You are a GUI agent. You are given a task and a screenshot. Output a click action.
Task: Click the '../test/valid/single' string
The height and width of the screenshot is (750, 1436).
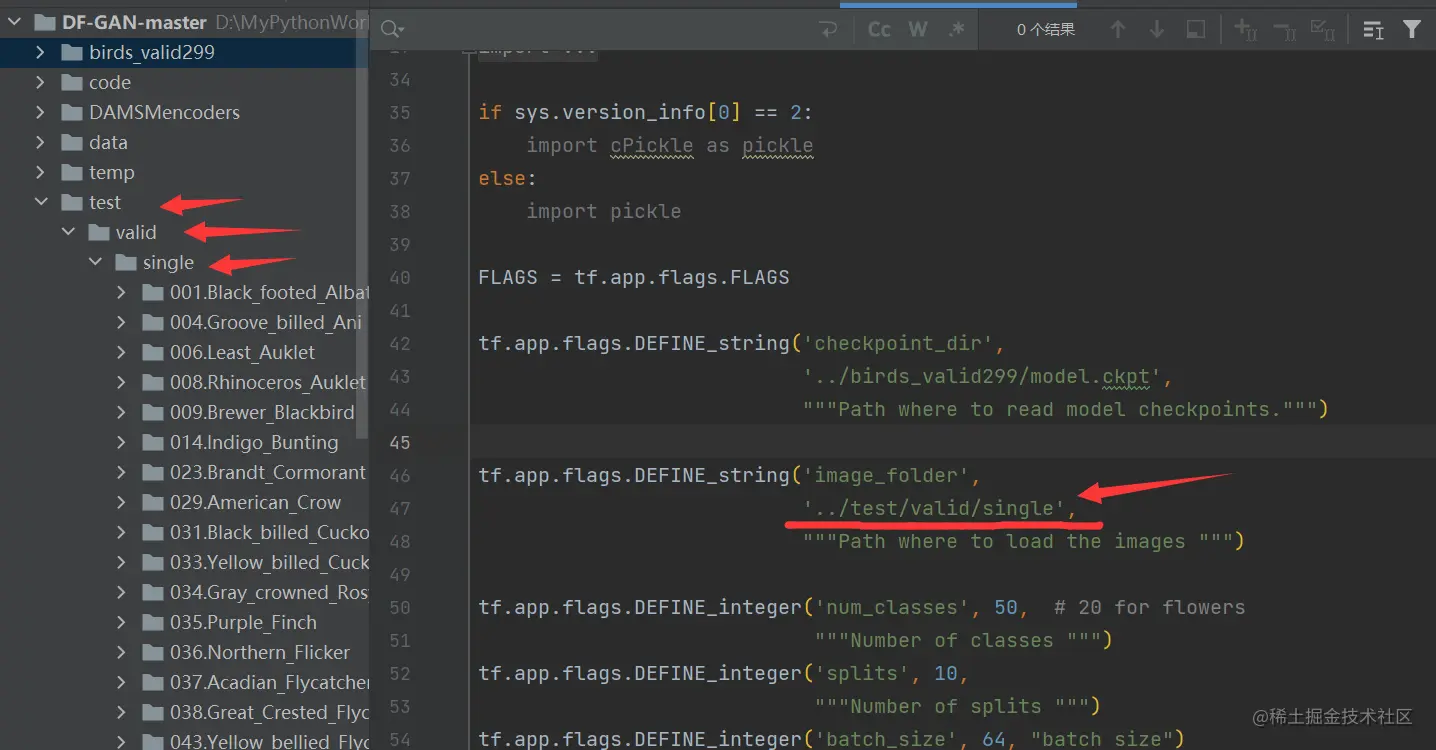934,508
